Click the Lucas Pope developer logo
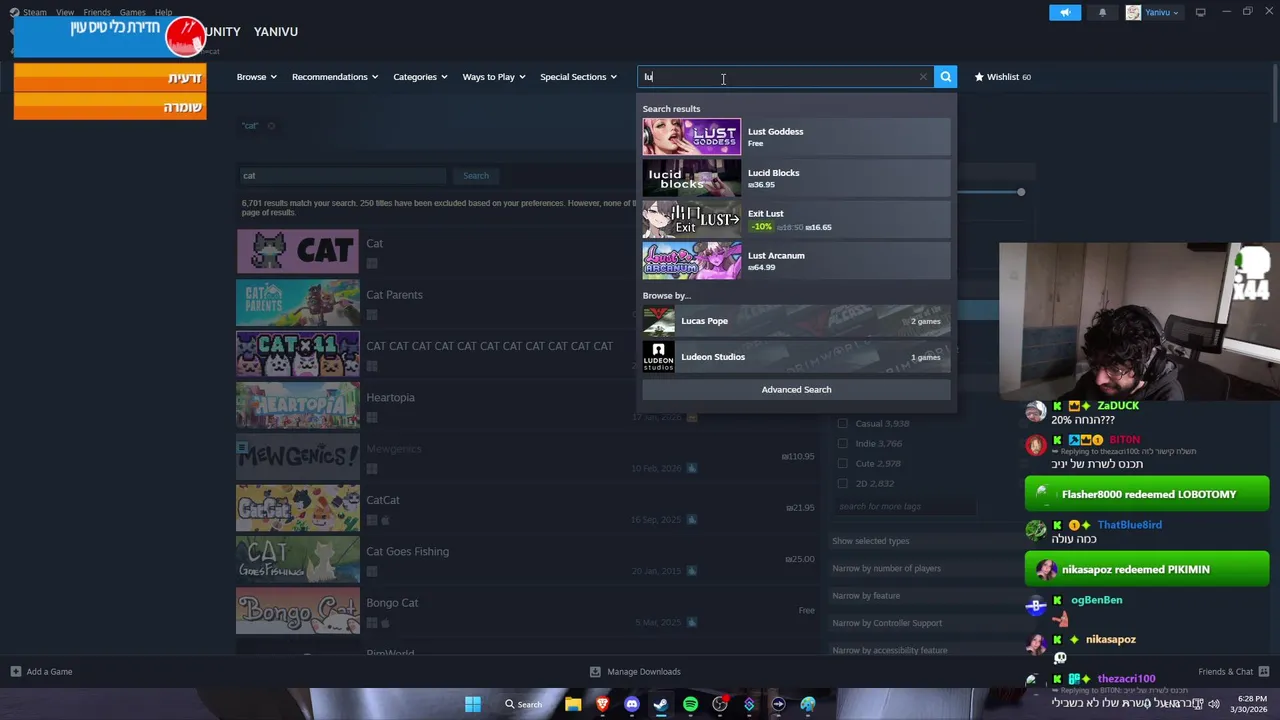The height and width of the screenshot is (720, 1280). click(x=658, y=321)
